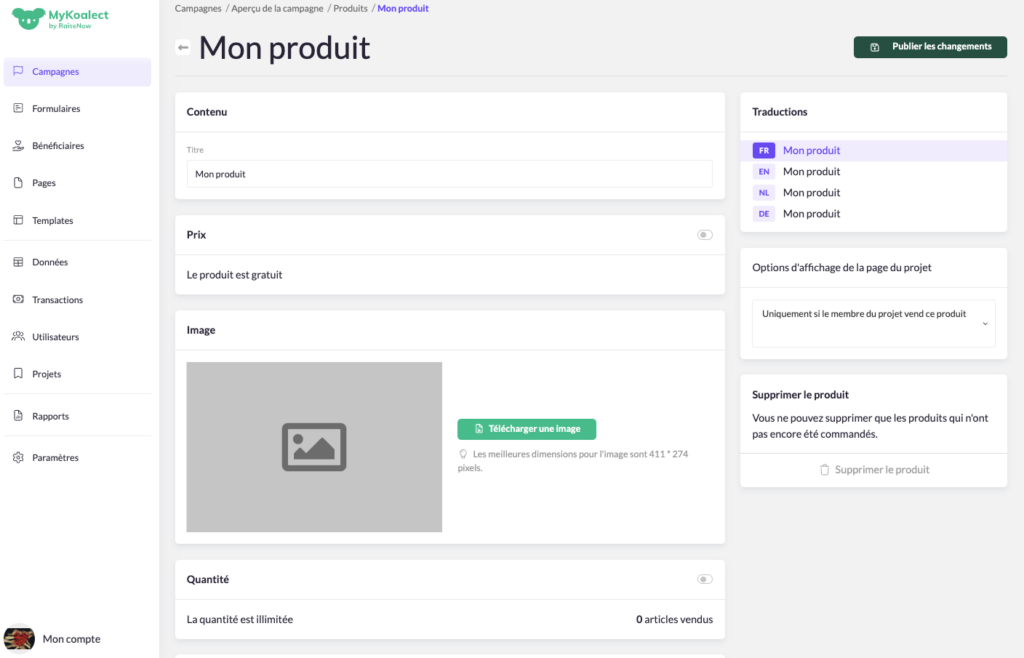This screenshot has height=658, width=1024.
Task: Click the back arrow beside Mon produit
Action: pyautogui.click(x=183, y=48)
